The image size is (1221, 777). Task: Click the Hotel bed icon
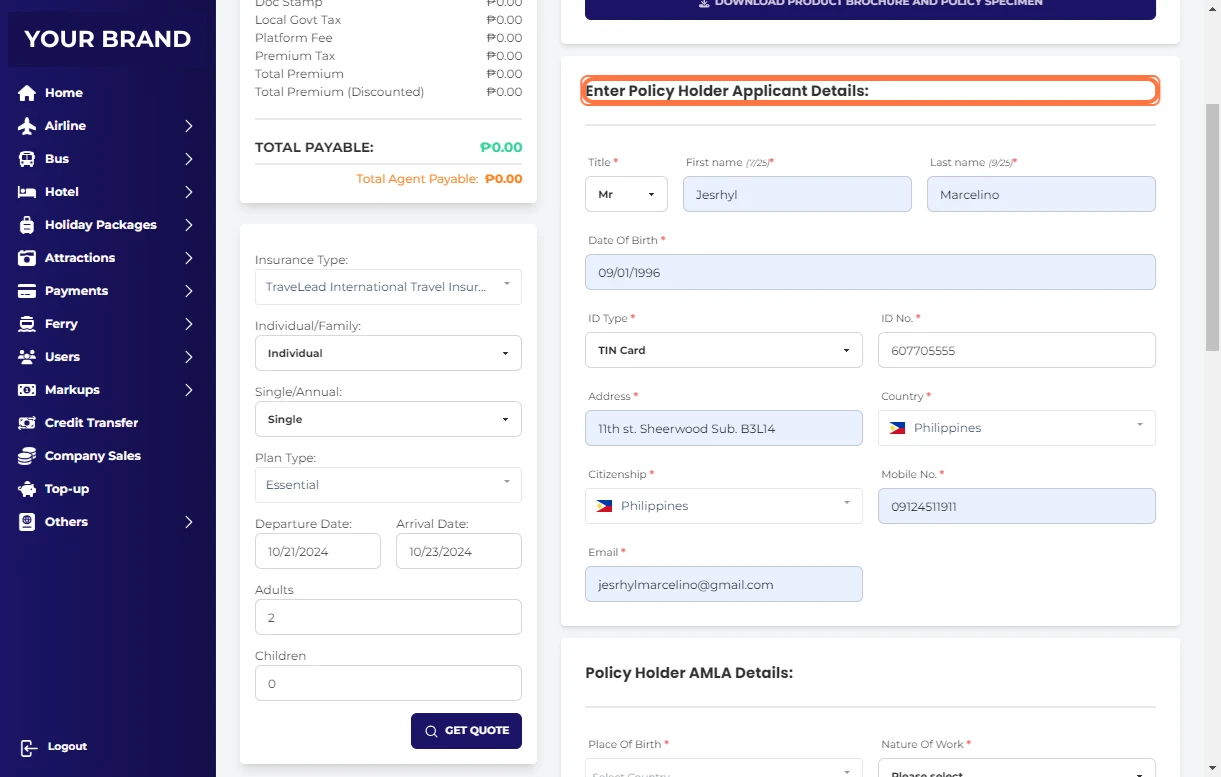click(27, 192)
